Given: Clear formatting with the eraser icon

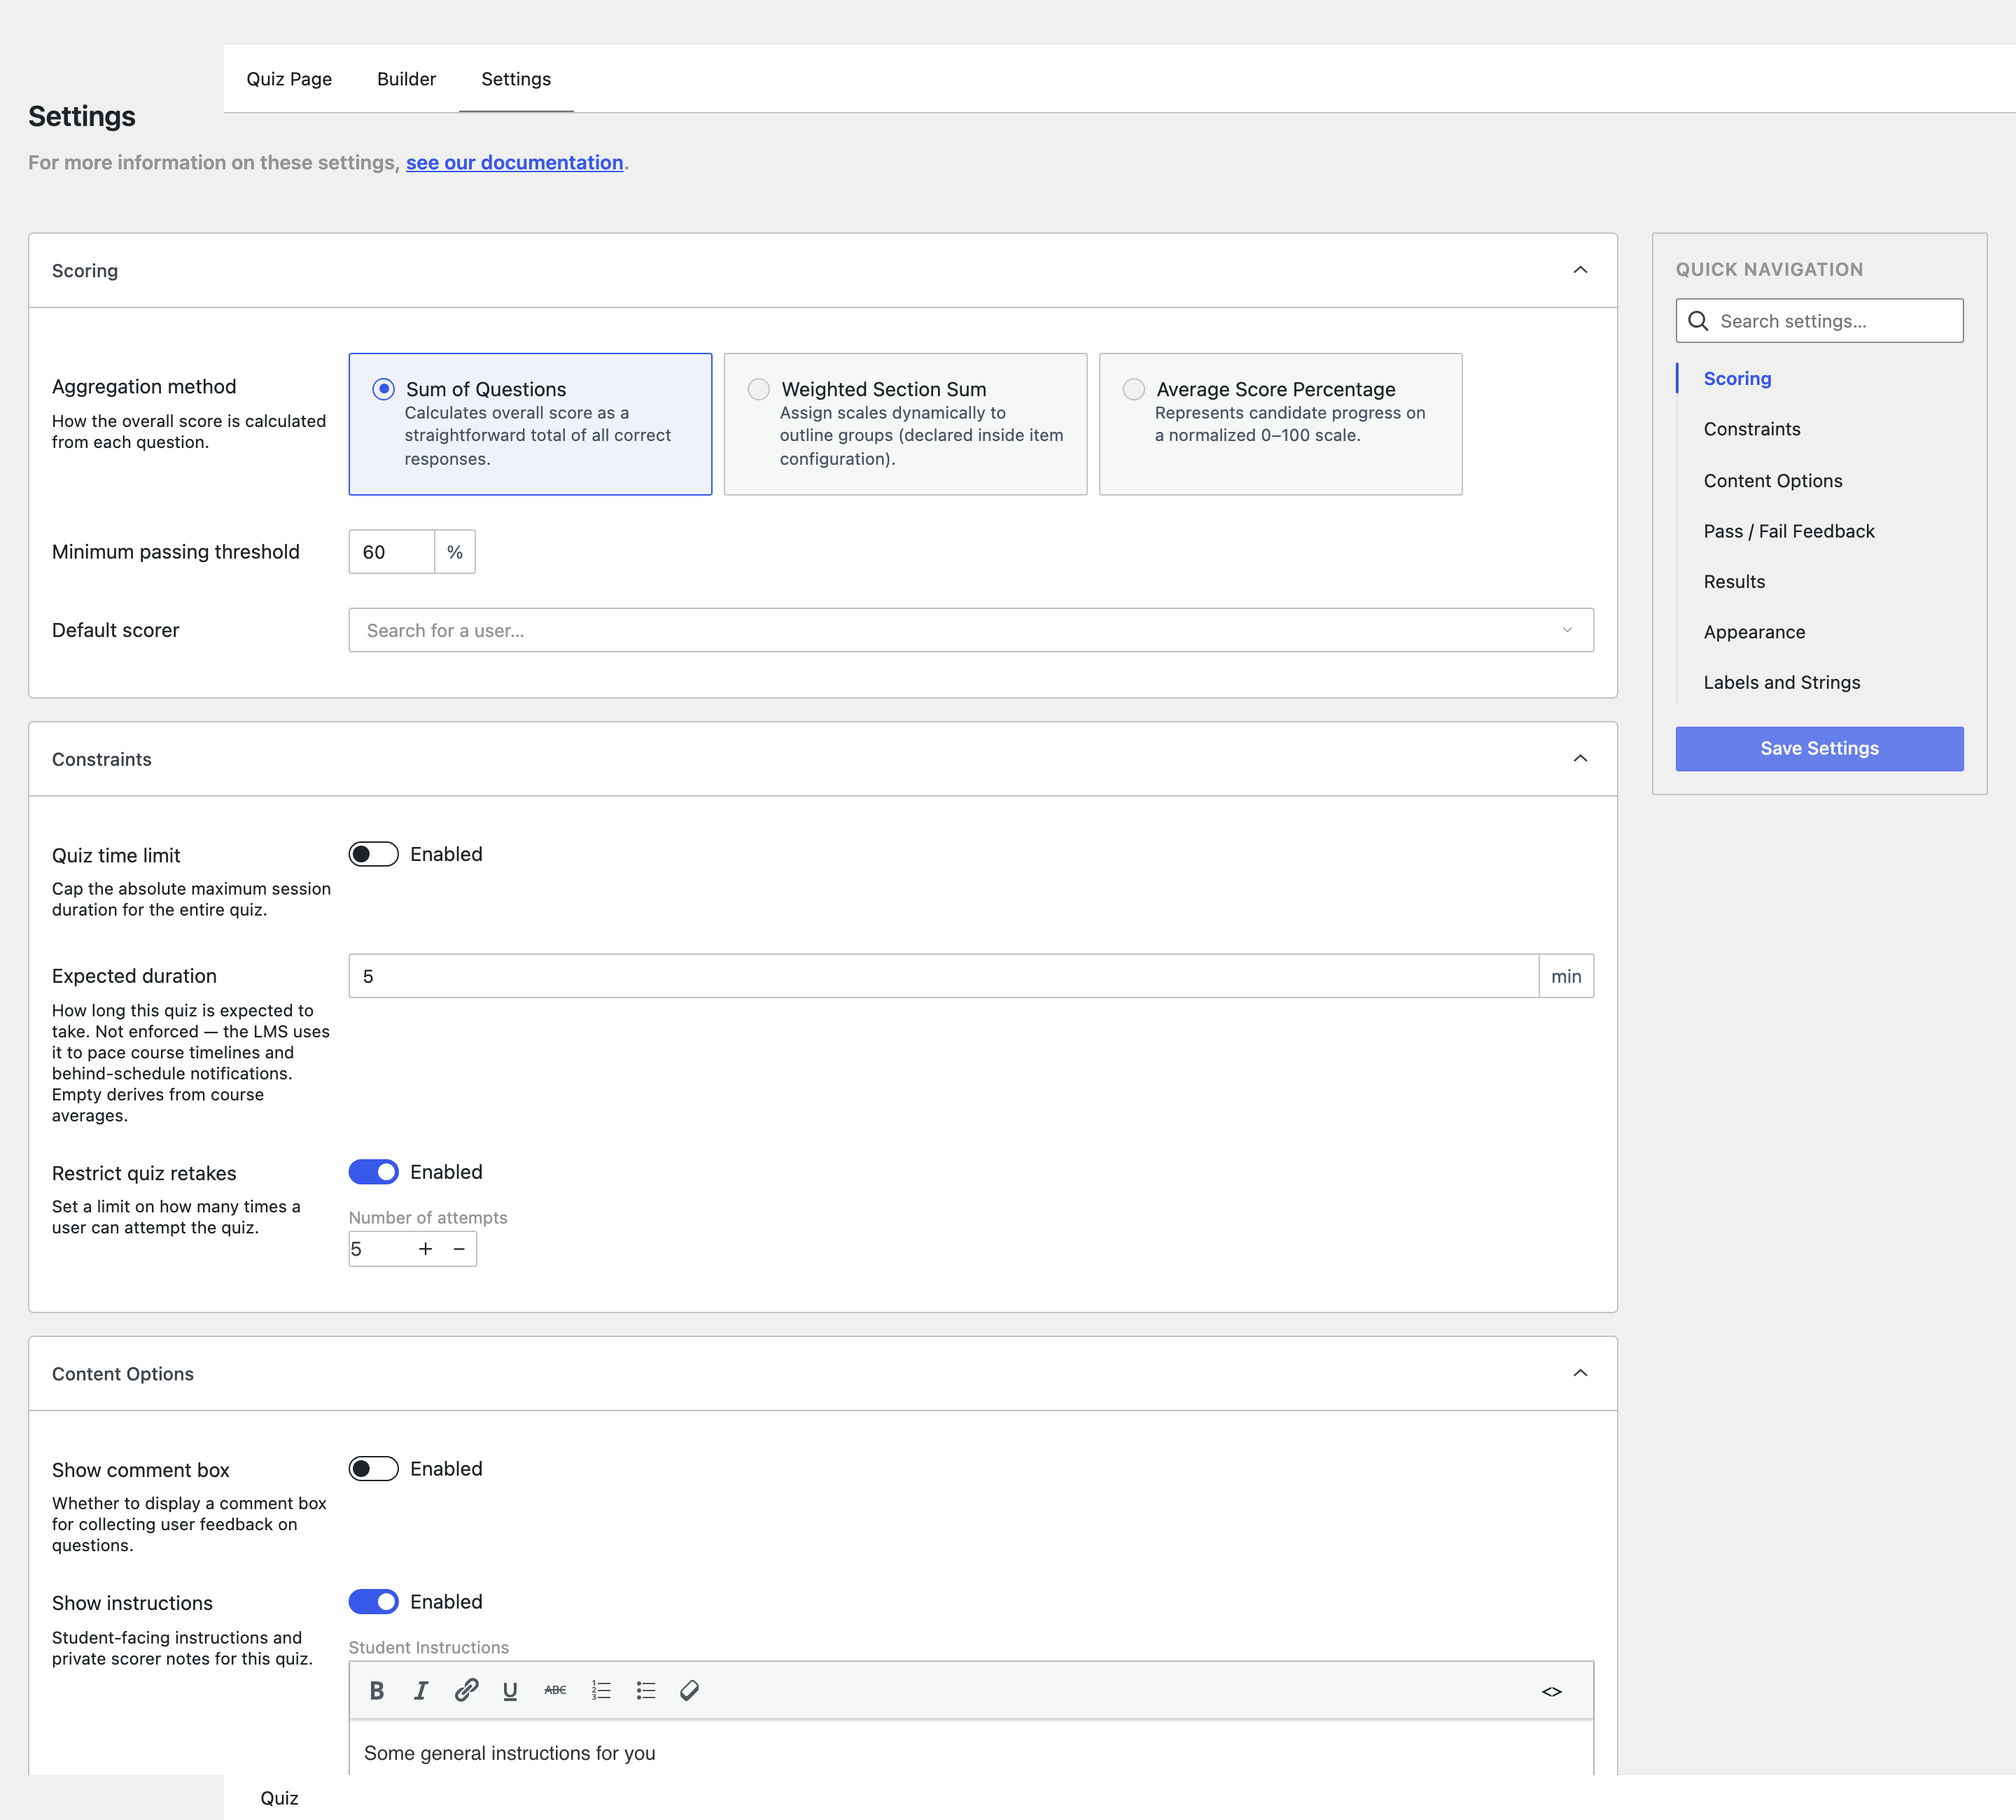Looking at the screenshot, I should click(689, 1691).
